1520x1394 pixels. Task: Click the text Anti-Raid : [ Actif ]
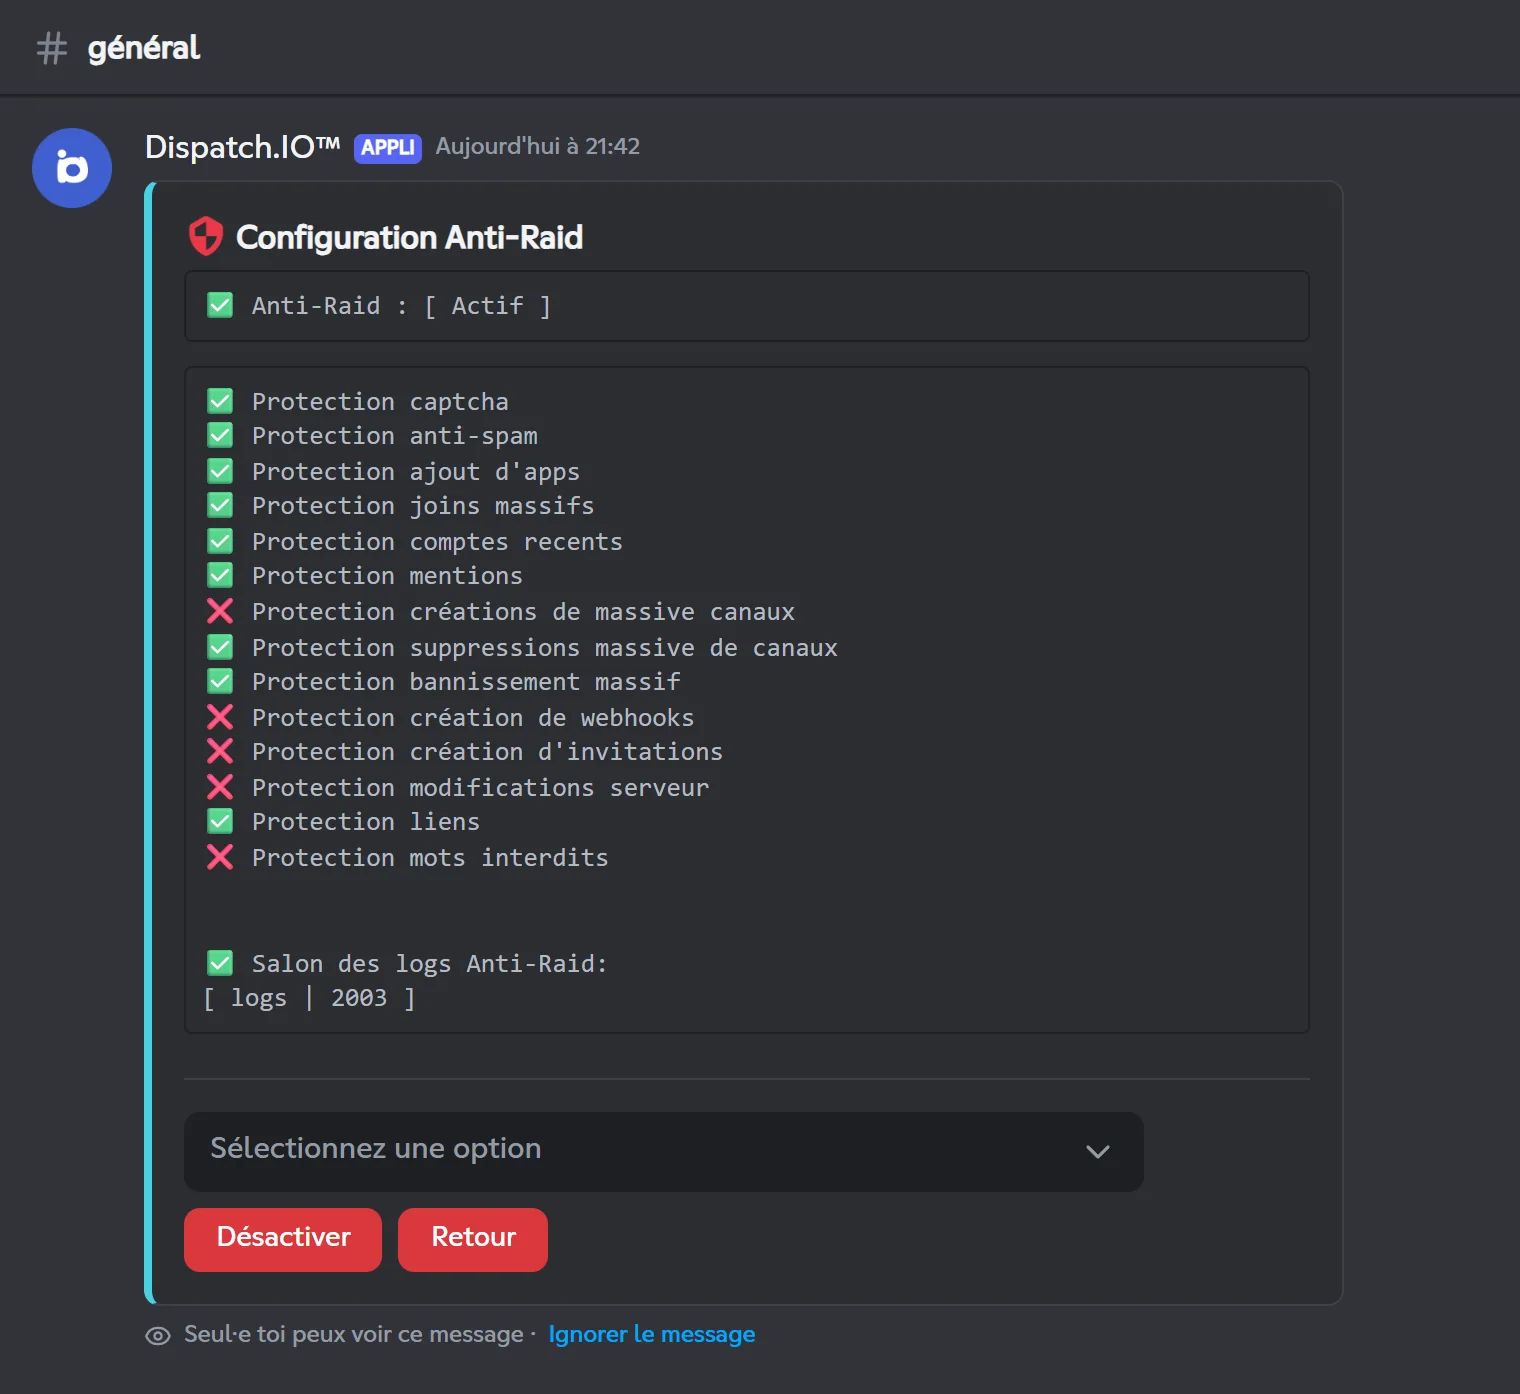(x=401, y=306)
